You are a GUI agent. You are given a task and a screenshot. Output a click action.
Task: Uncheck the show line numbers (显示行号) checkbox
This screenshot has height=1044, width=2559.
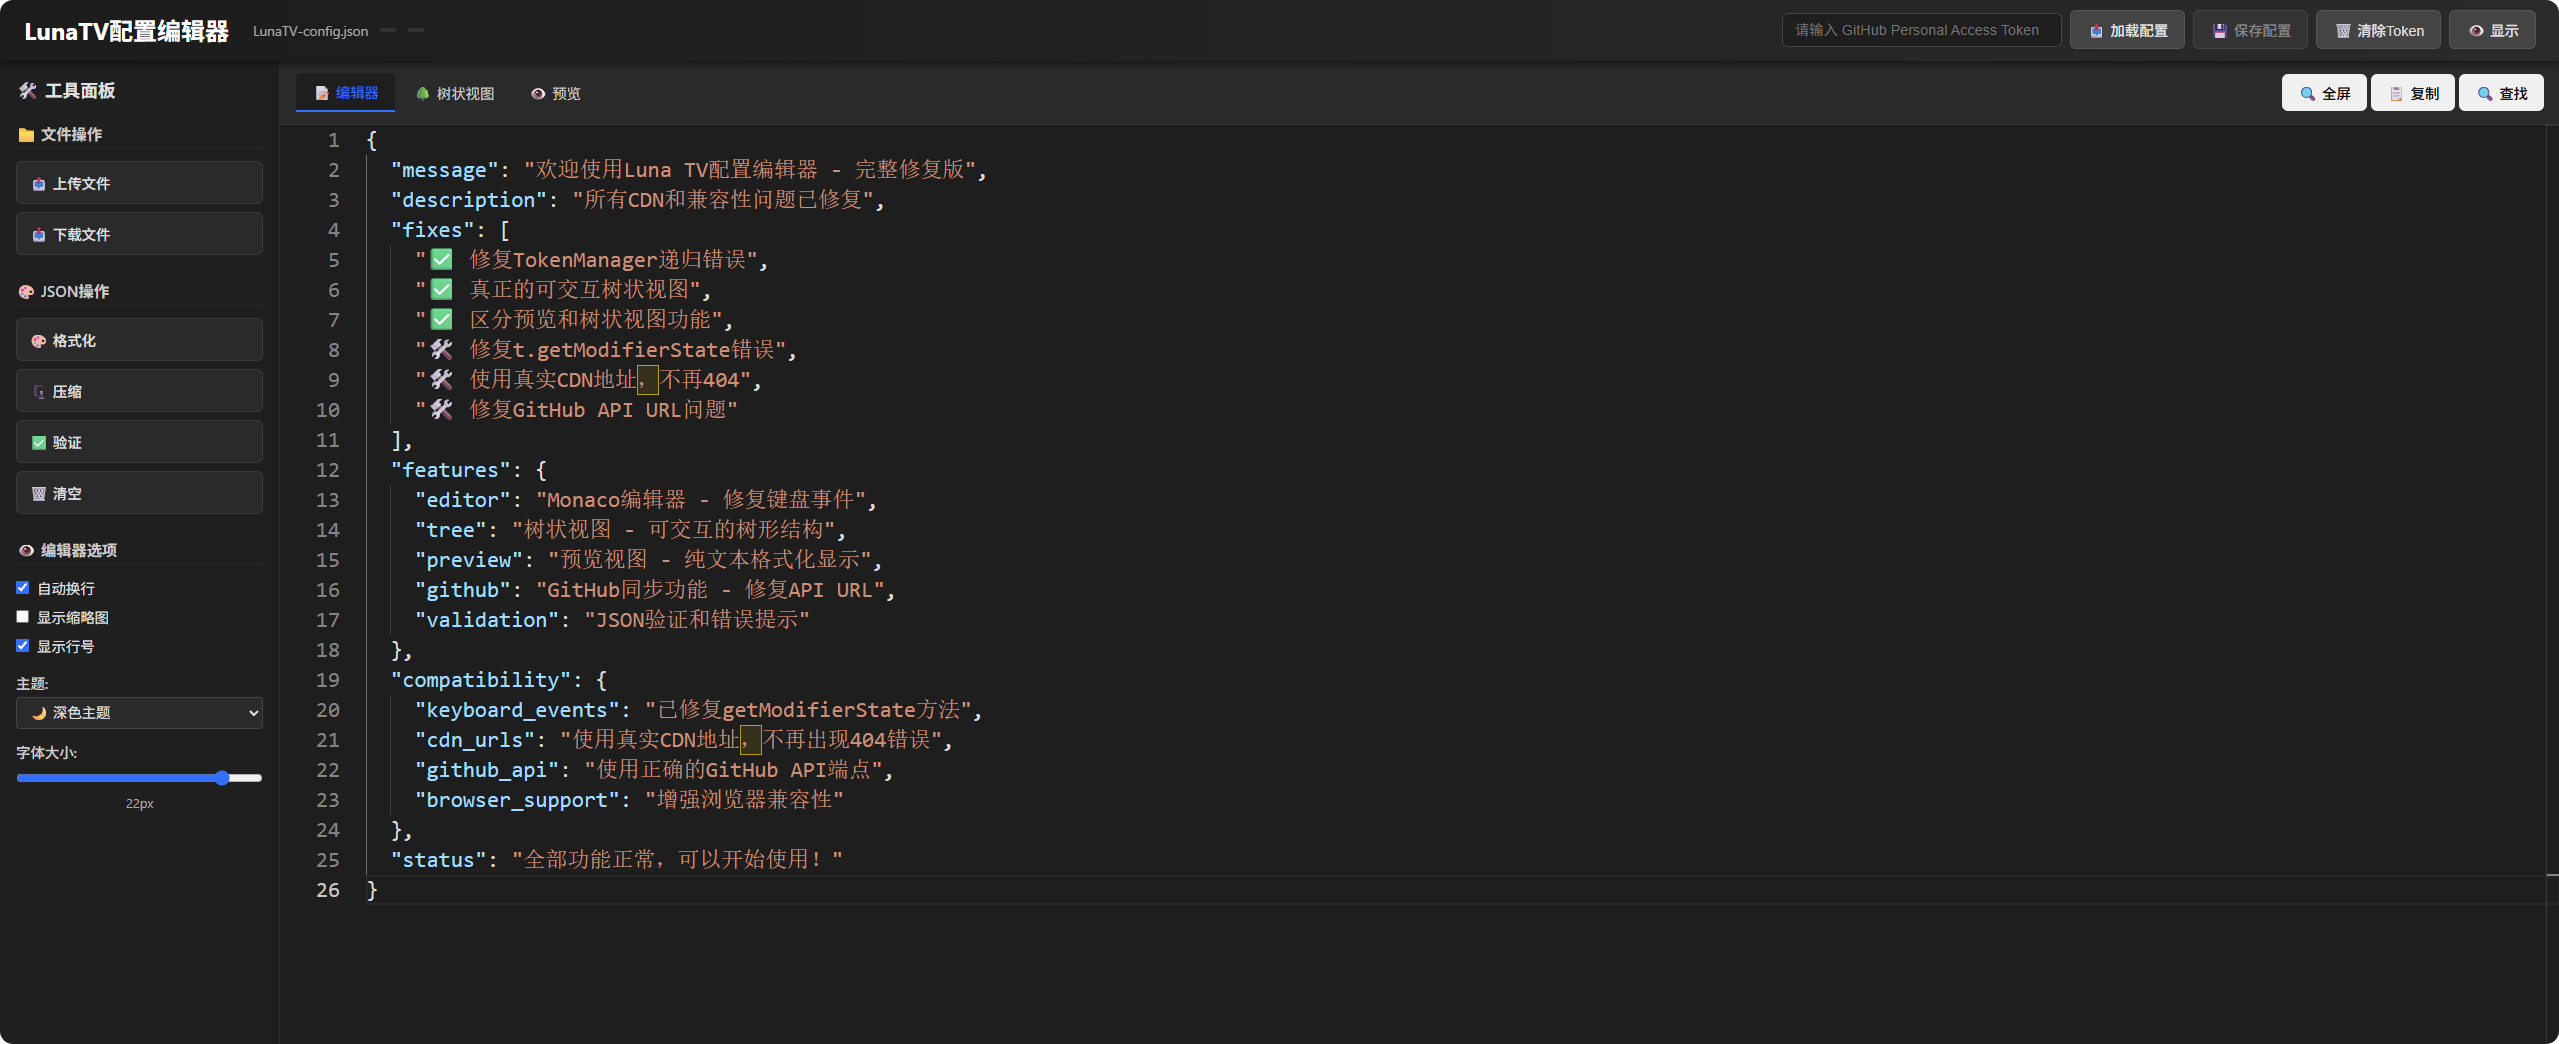[23, 646]
